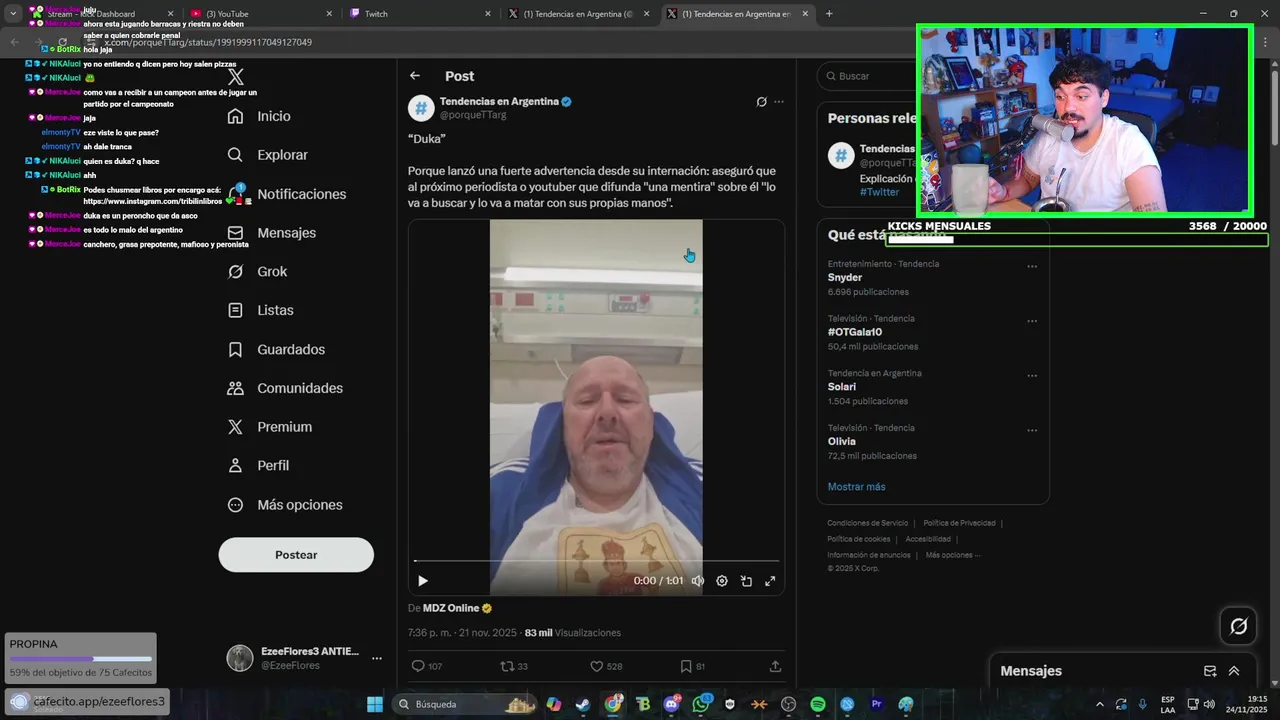Open more options for the Olivia trend
The image size is (1280, 720).
[1032, 431]
